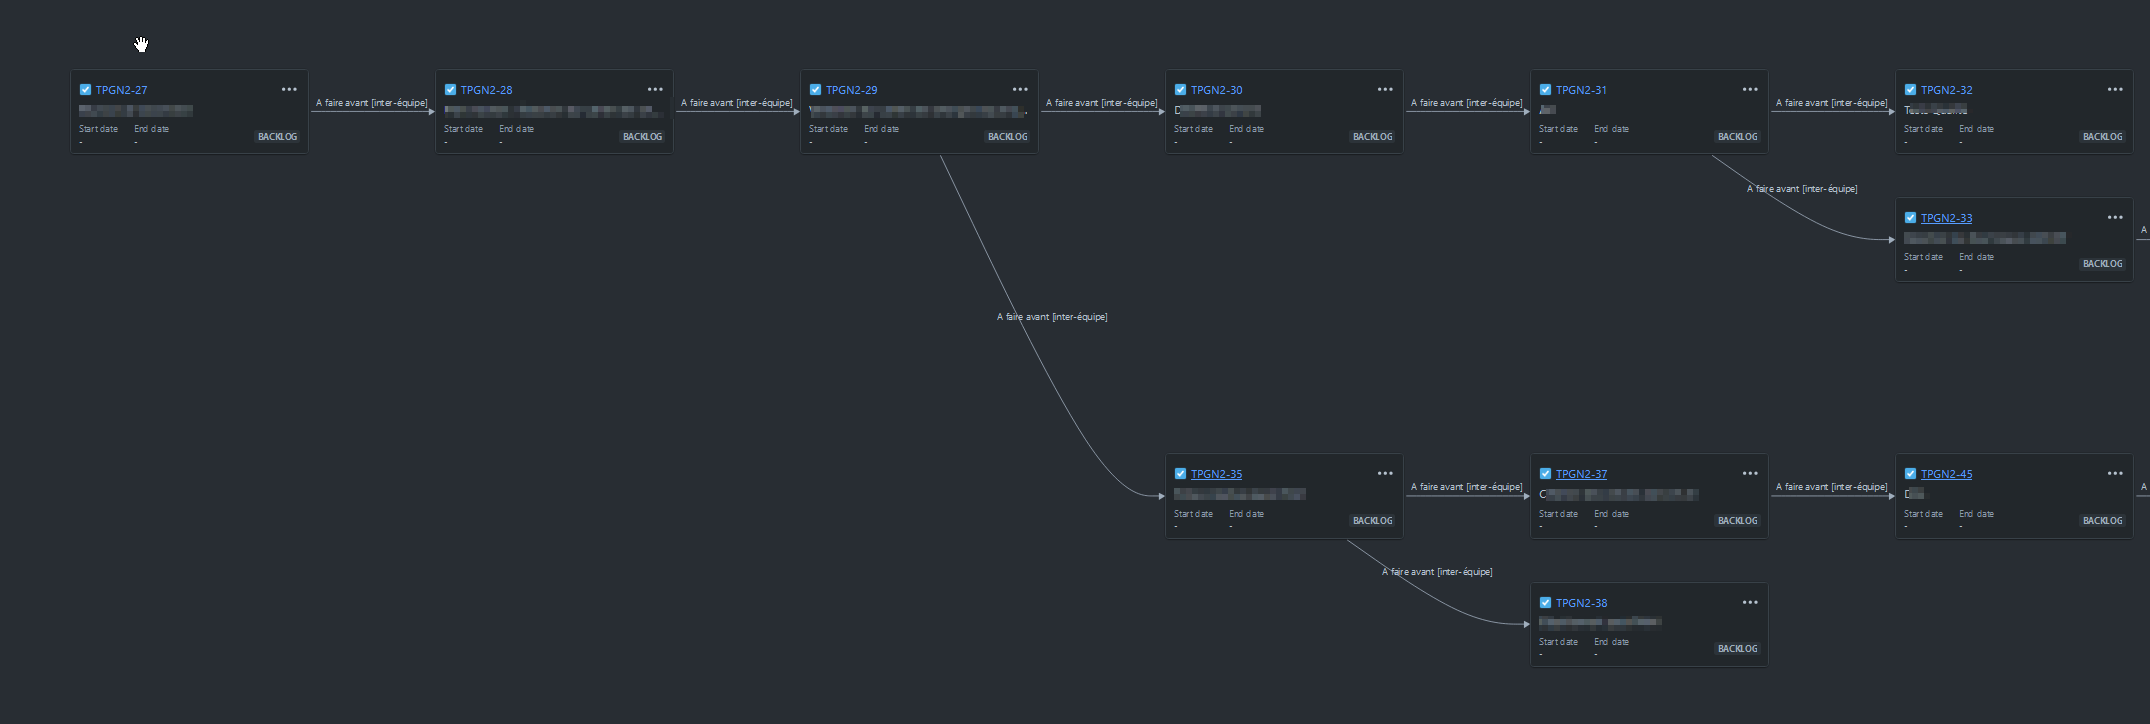Click the BACKLOG status badge on TPGN2-30

click(x=1373, y=137)
